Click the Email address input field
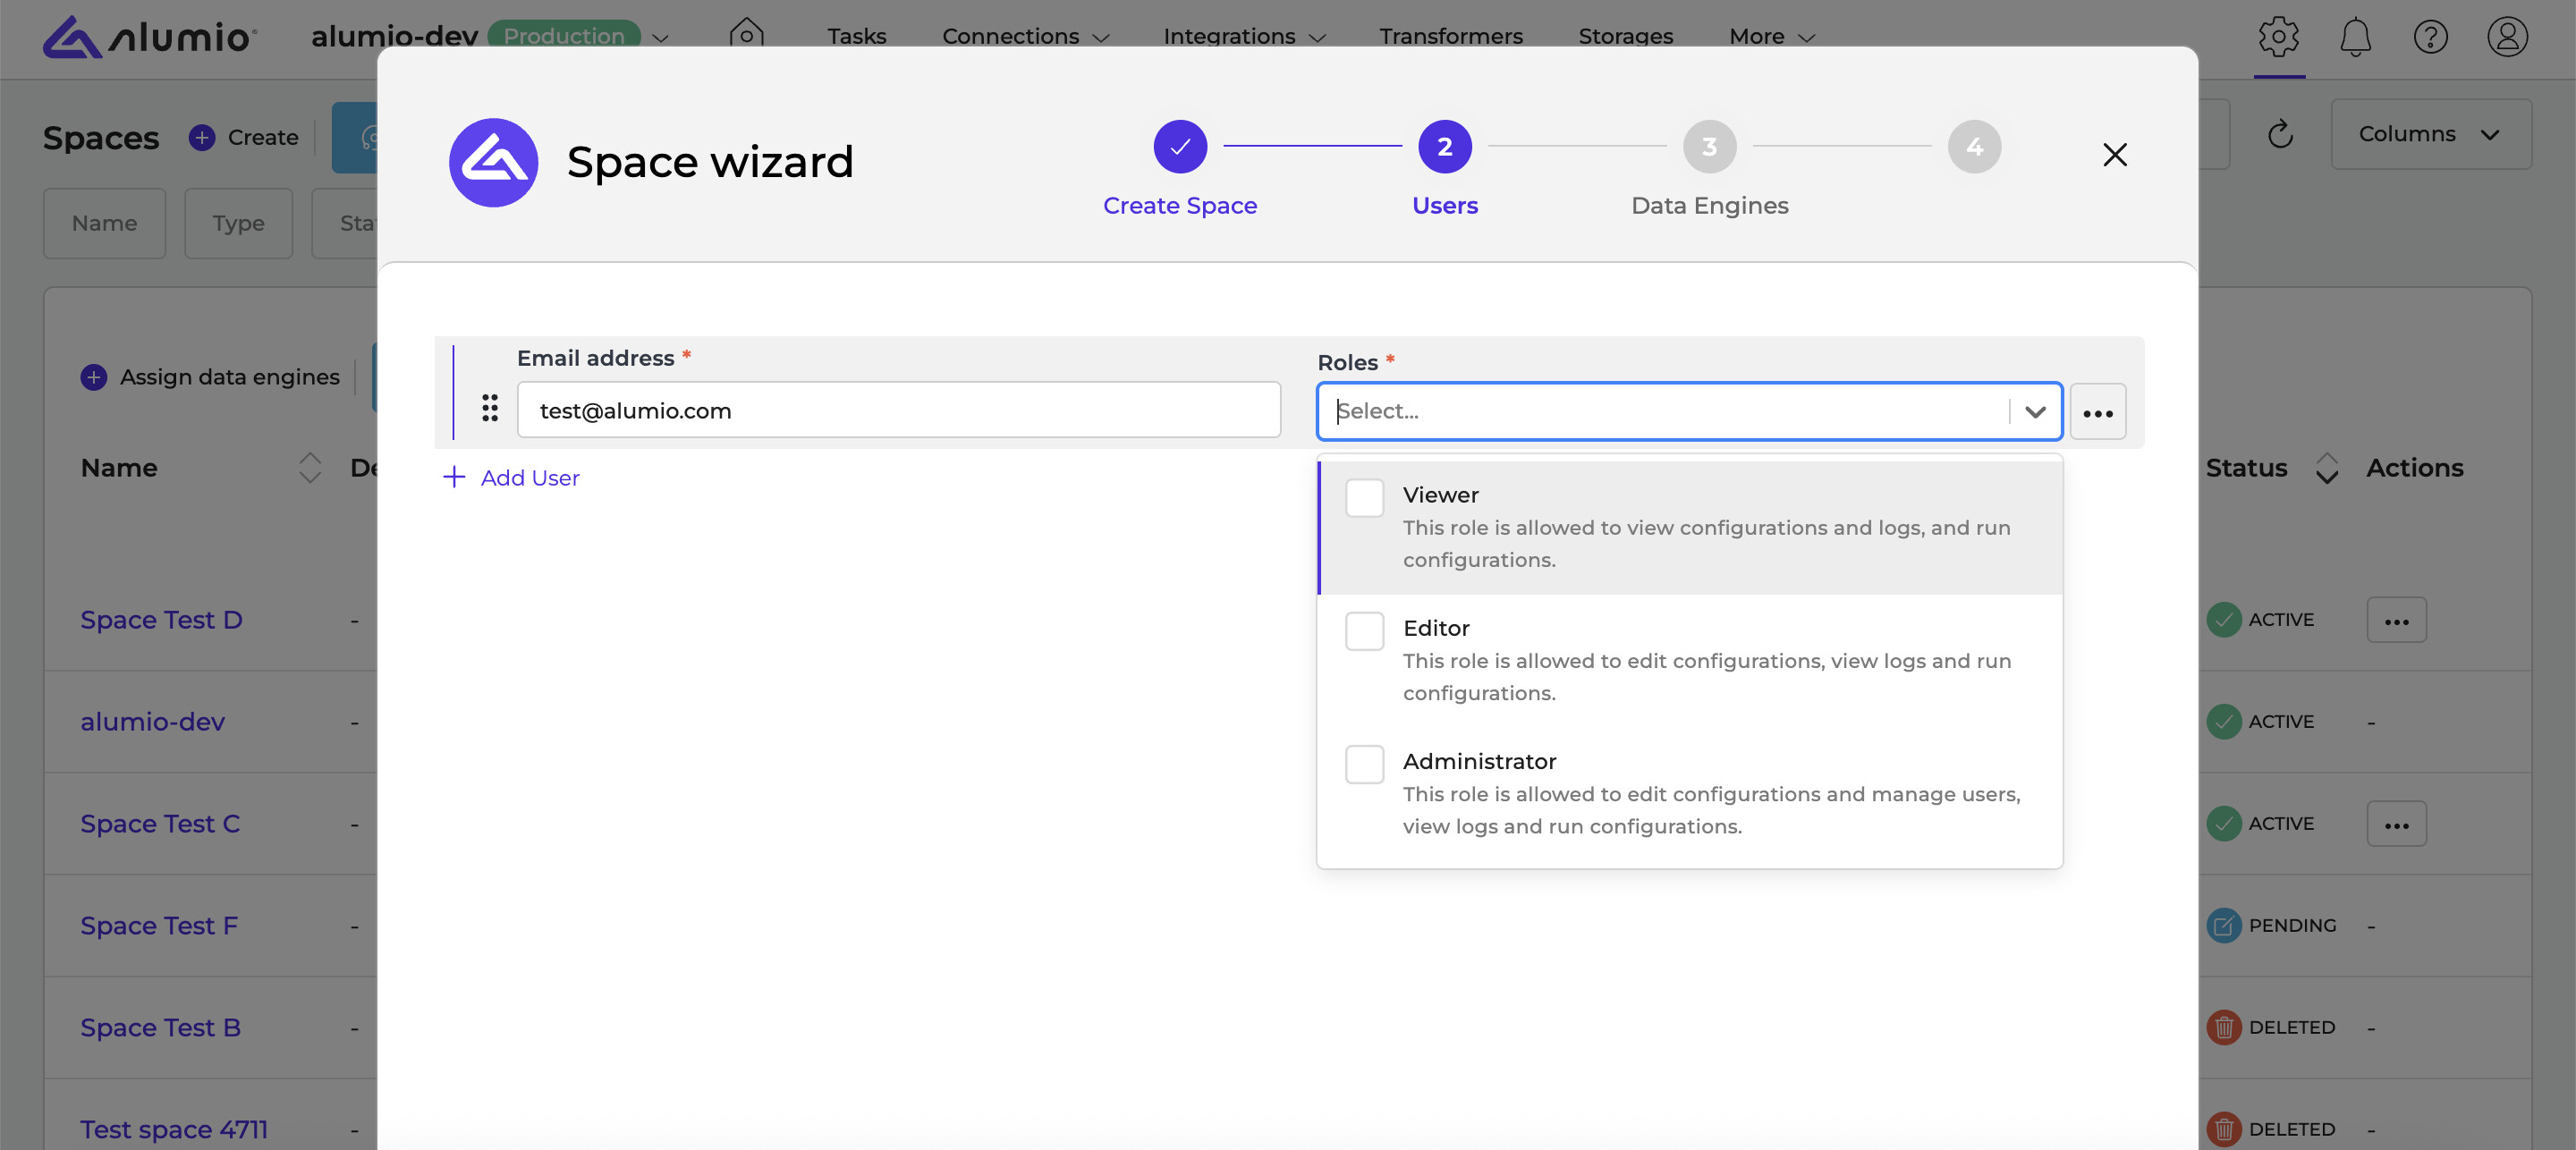This screenshot has height=1150, width=2576. coord(898,410)
